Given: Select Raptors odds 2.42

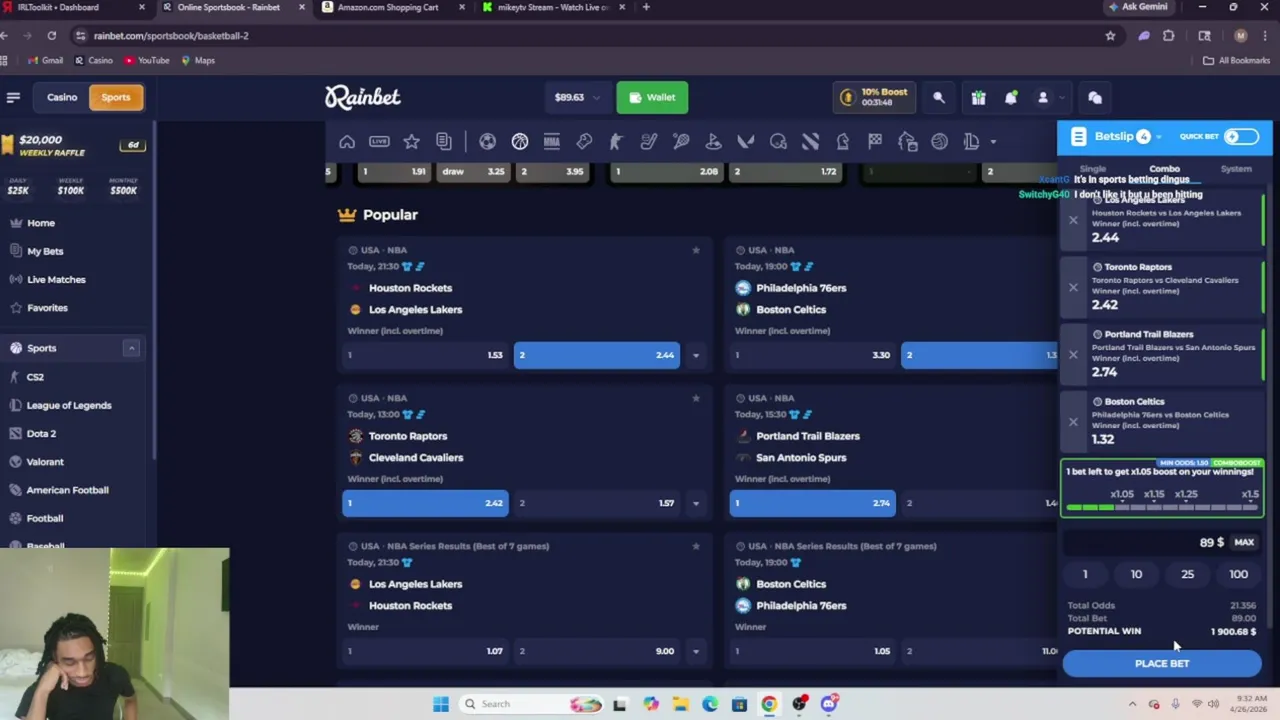Looking at the screenshot, I should pos(425,503).
